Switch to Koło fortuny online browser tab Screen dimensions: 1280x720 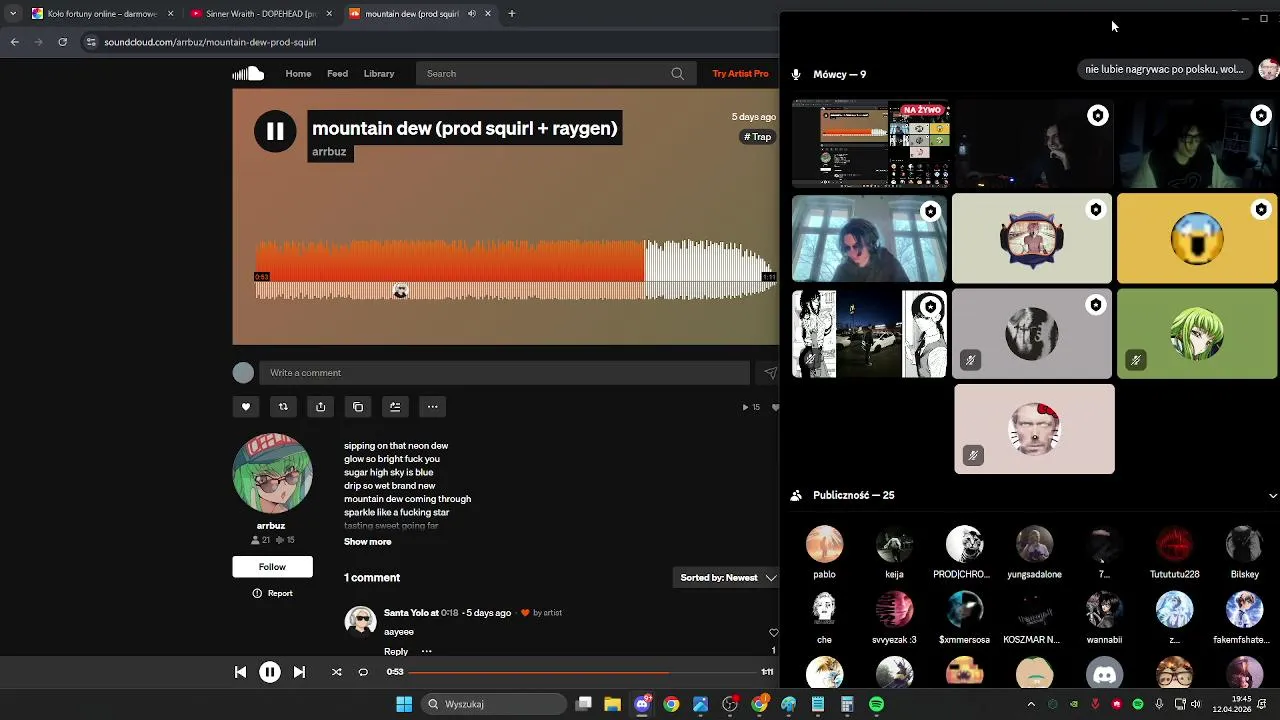pyautogui.click(x=102, y=14)
